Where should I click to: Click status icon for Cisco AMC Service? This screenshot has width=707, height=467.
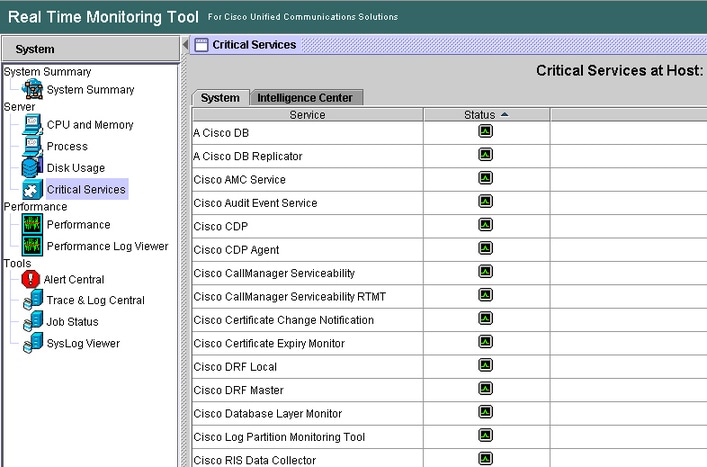(x=486, y=178)
